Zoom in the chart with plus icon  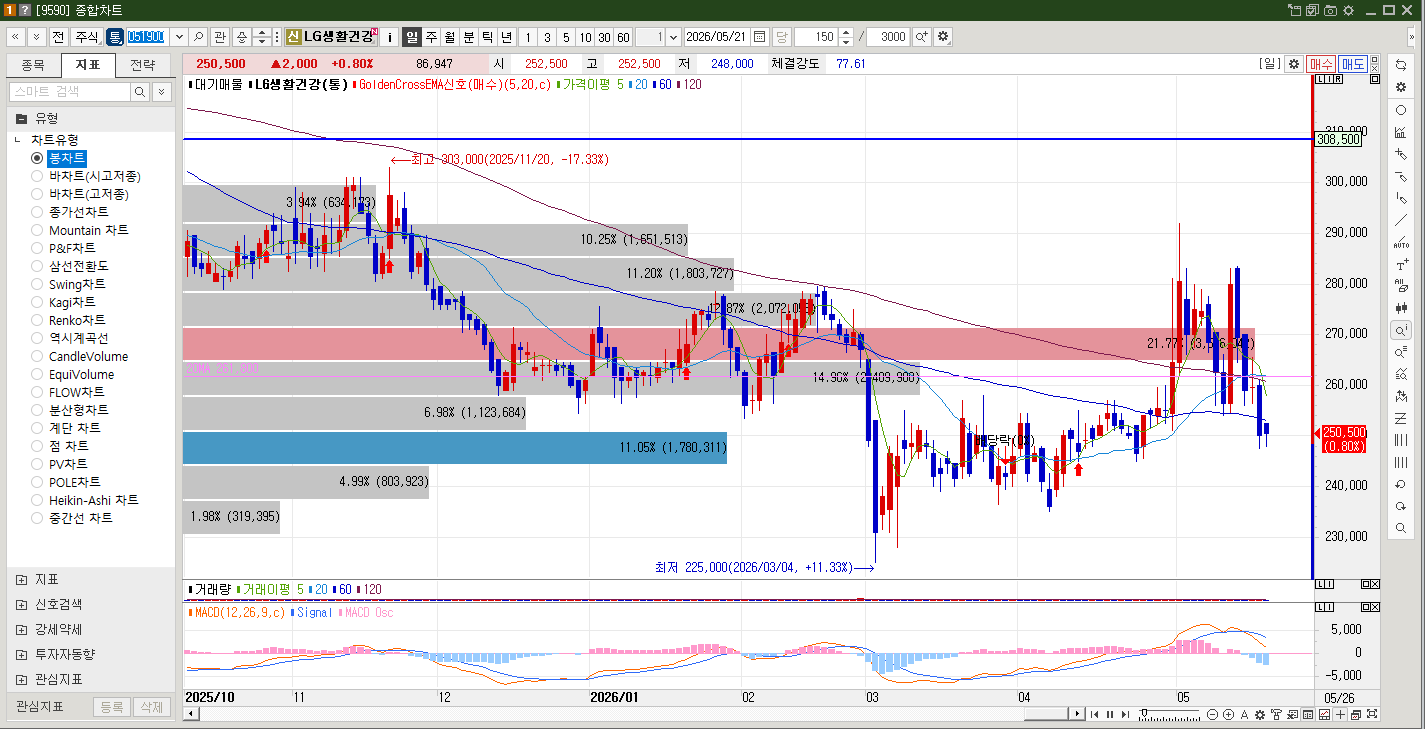pos(1229,714)
